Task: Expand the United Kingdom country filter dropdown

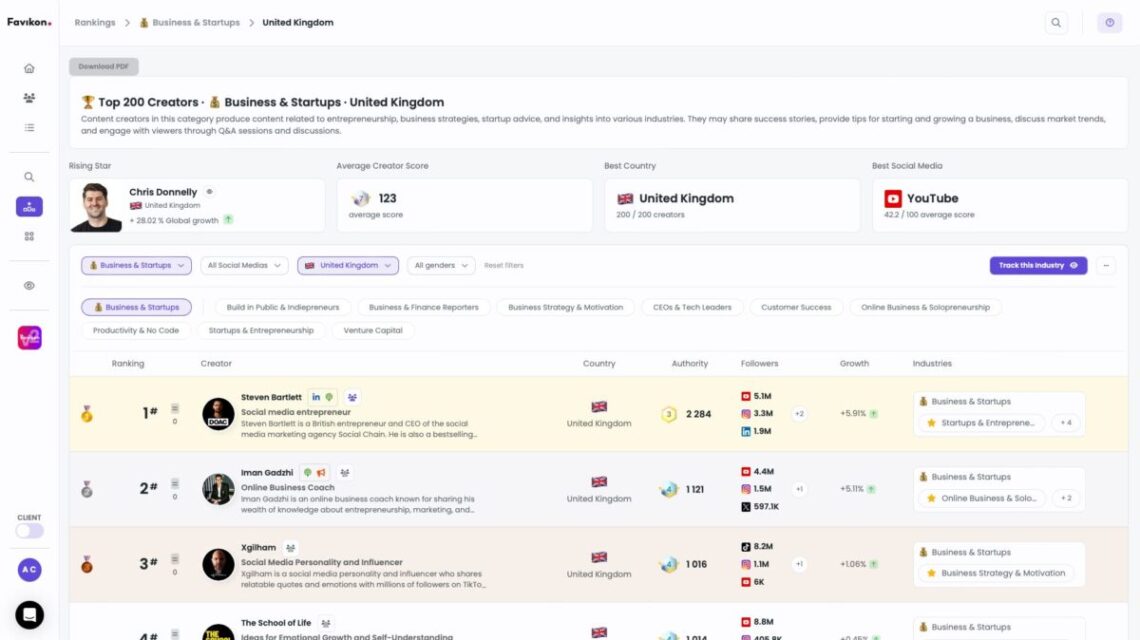Action: [348, 265]
